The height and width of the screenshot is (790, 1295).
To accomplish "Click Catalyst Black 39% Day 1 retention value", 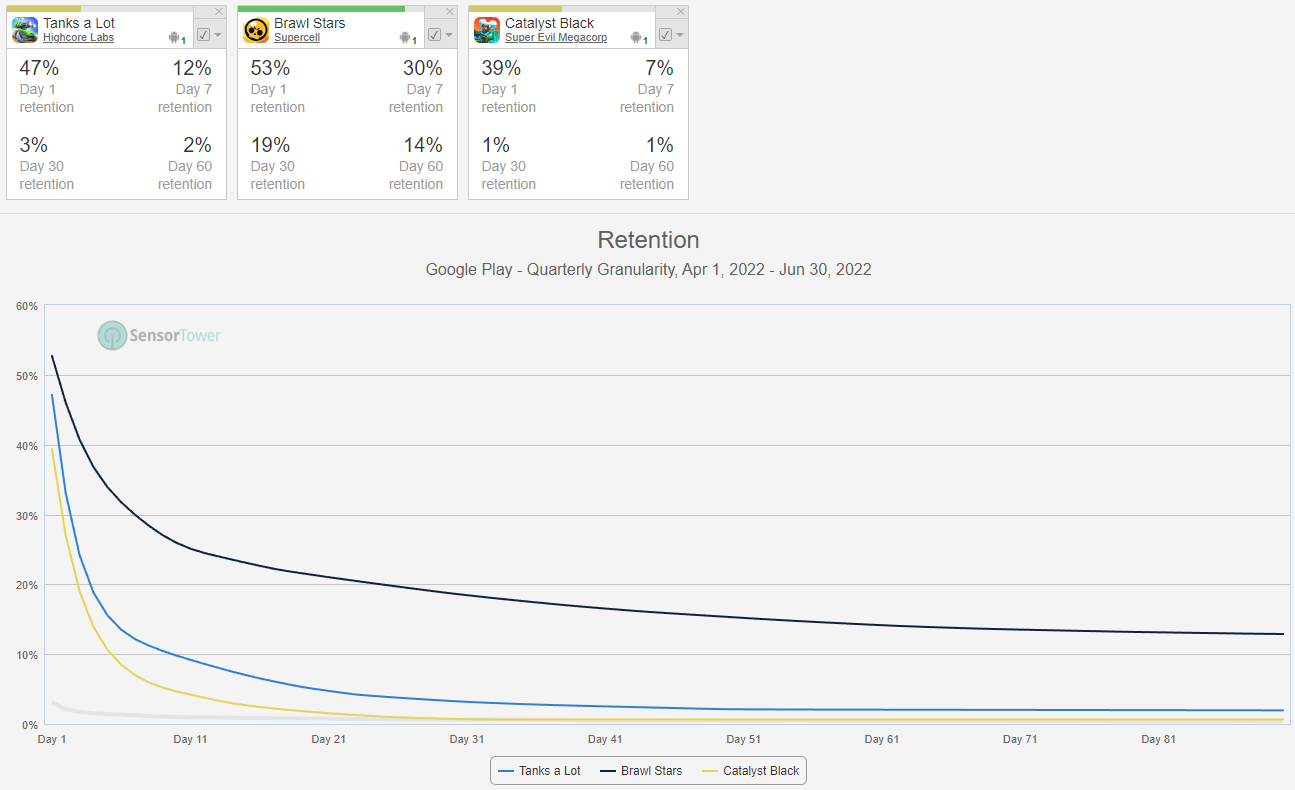I will point(501,68).
